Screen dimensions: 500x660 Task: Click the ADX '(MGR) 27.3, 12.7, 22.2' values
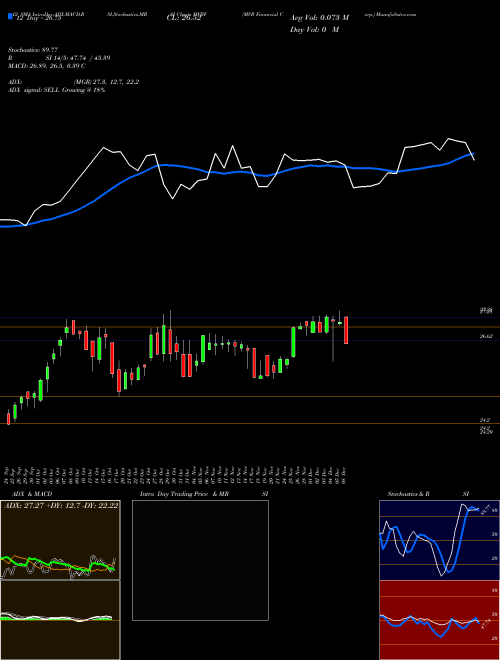pos(106,82)
